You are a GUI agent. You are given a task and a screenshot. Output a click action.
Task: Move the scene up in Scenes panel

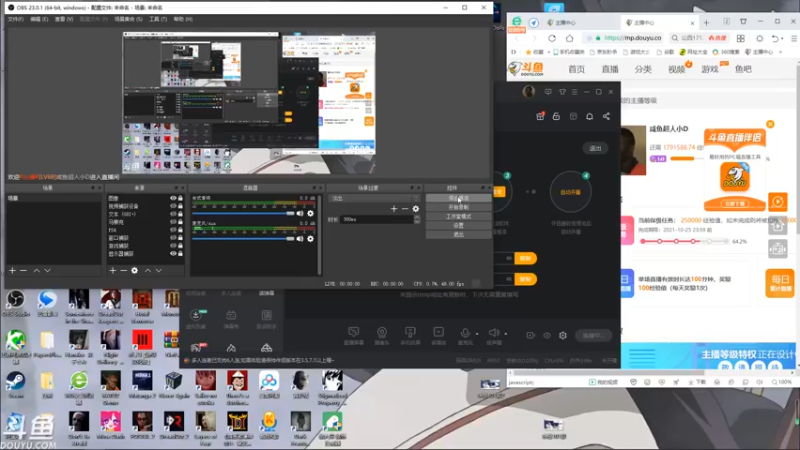[x=36, y=270]
